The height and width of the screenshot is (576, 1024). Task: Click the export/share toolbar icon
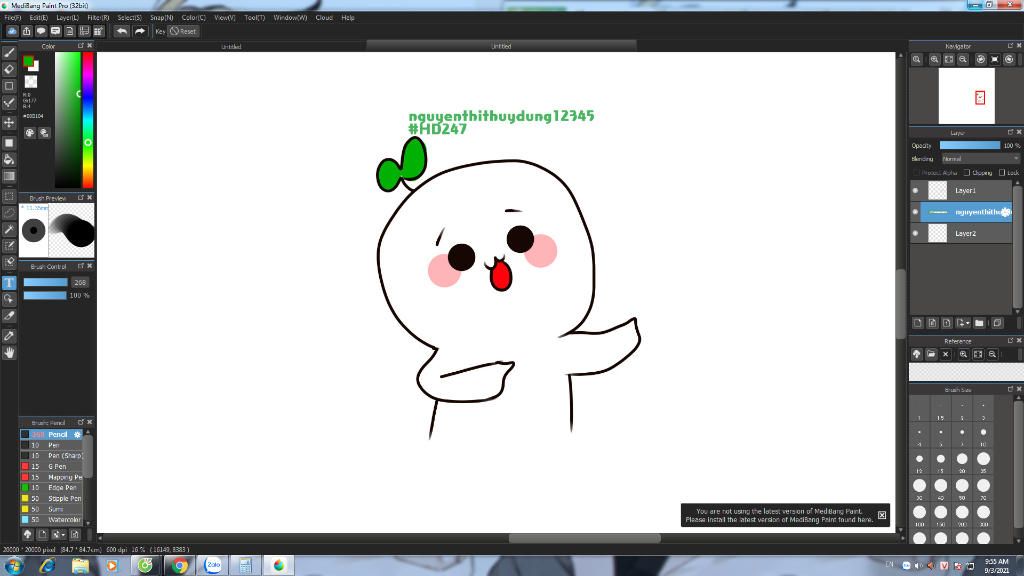26,31
